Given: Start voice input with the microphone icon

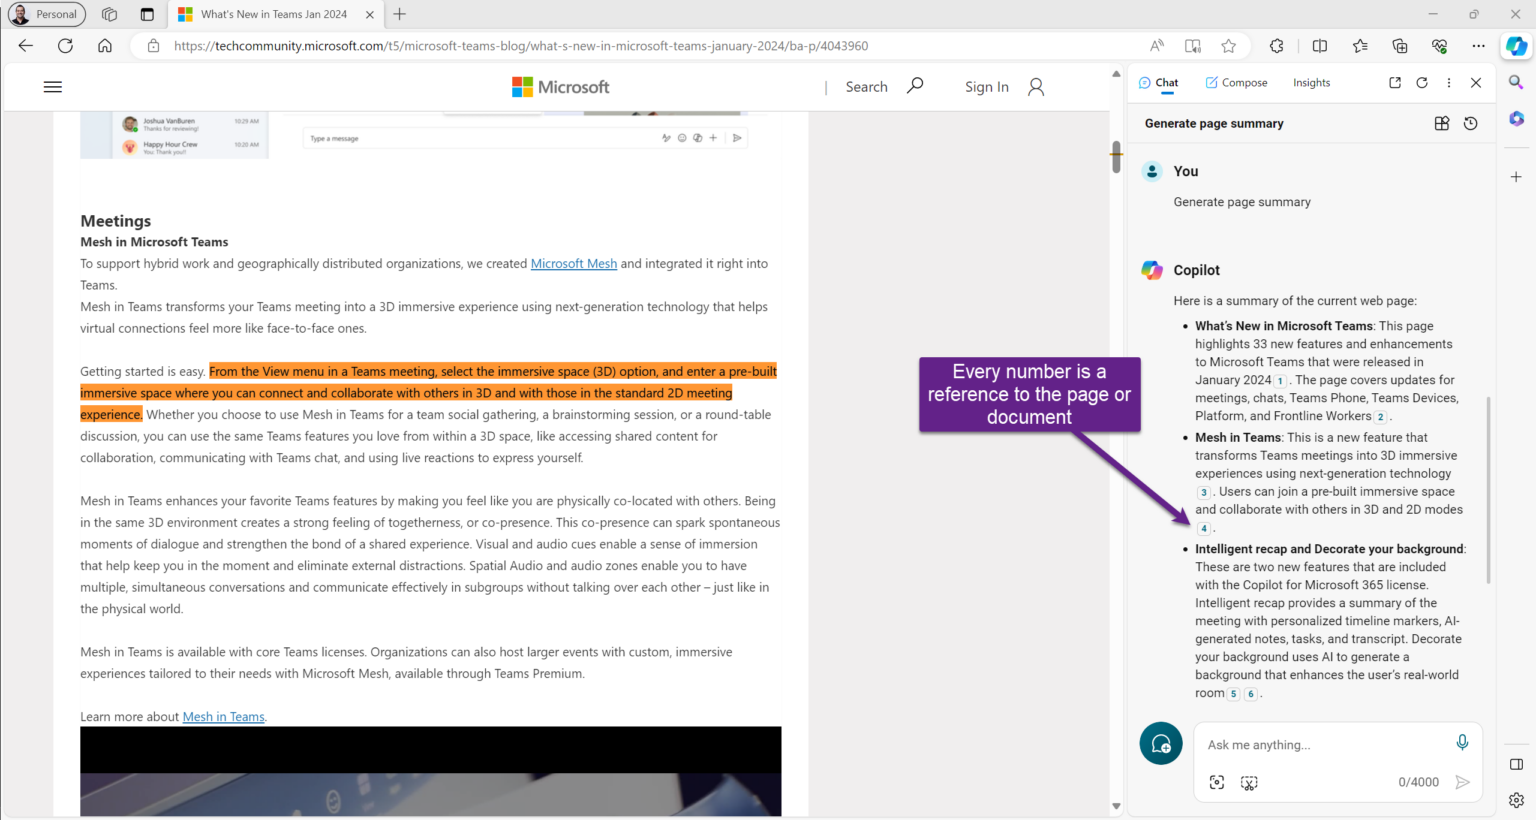Looking at the screenshot, I should click(1462, 742).
